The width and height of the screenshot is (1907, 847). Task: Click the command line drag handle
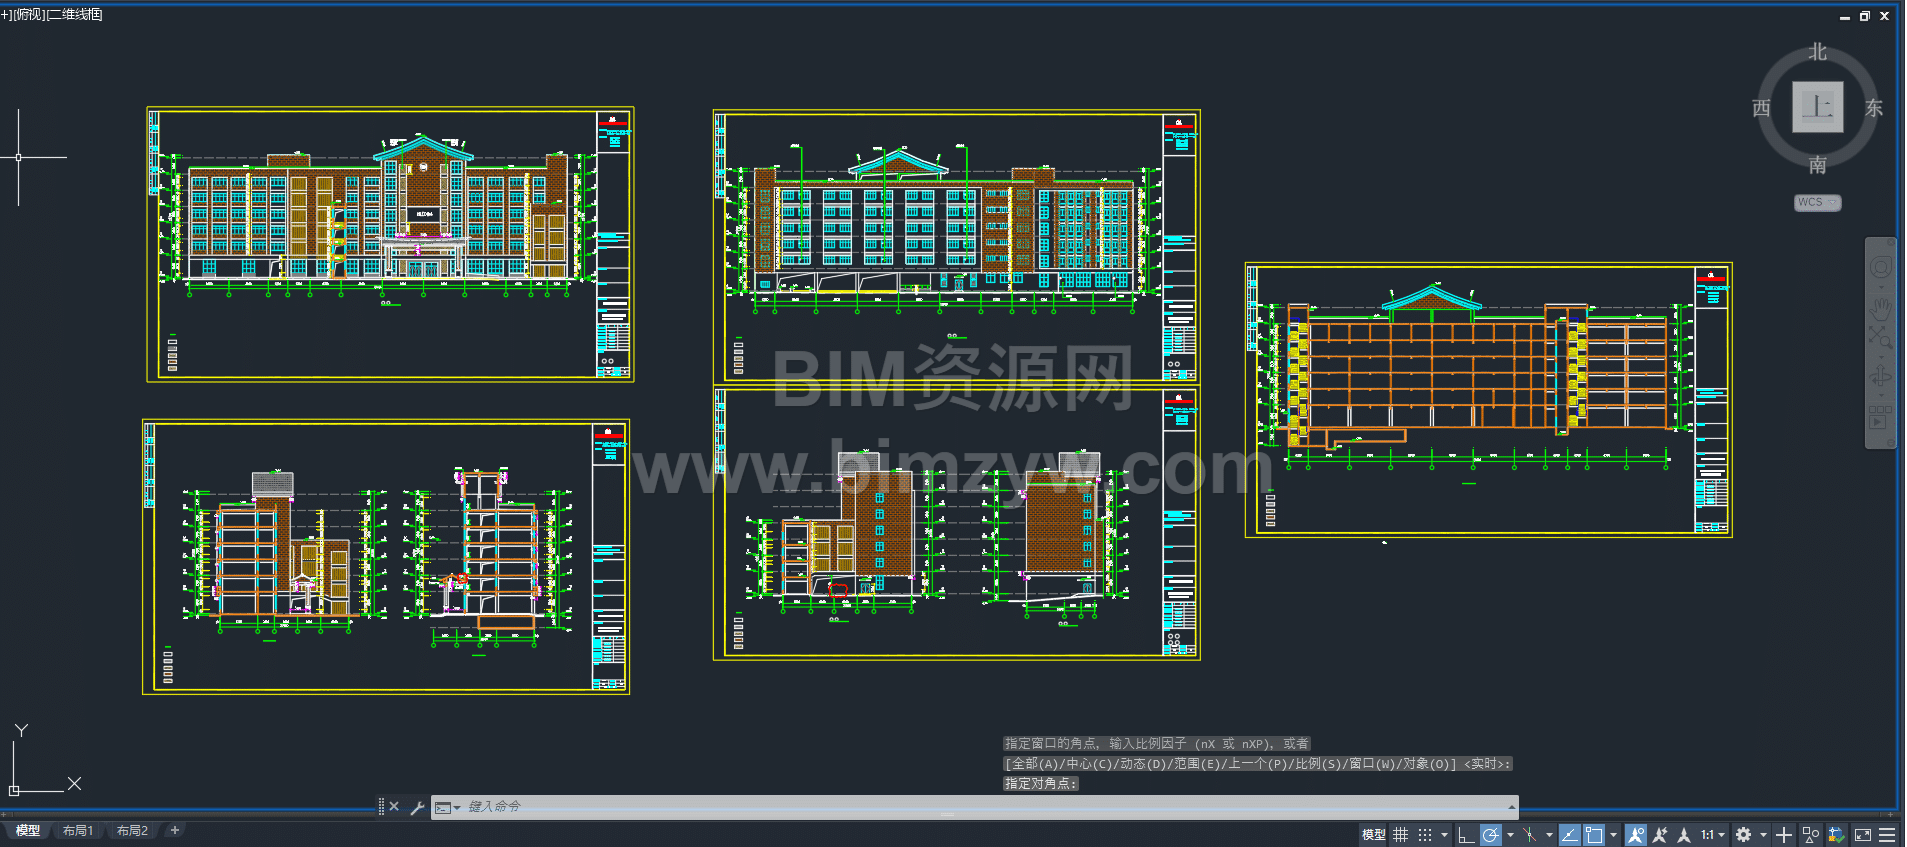(381, 807)
